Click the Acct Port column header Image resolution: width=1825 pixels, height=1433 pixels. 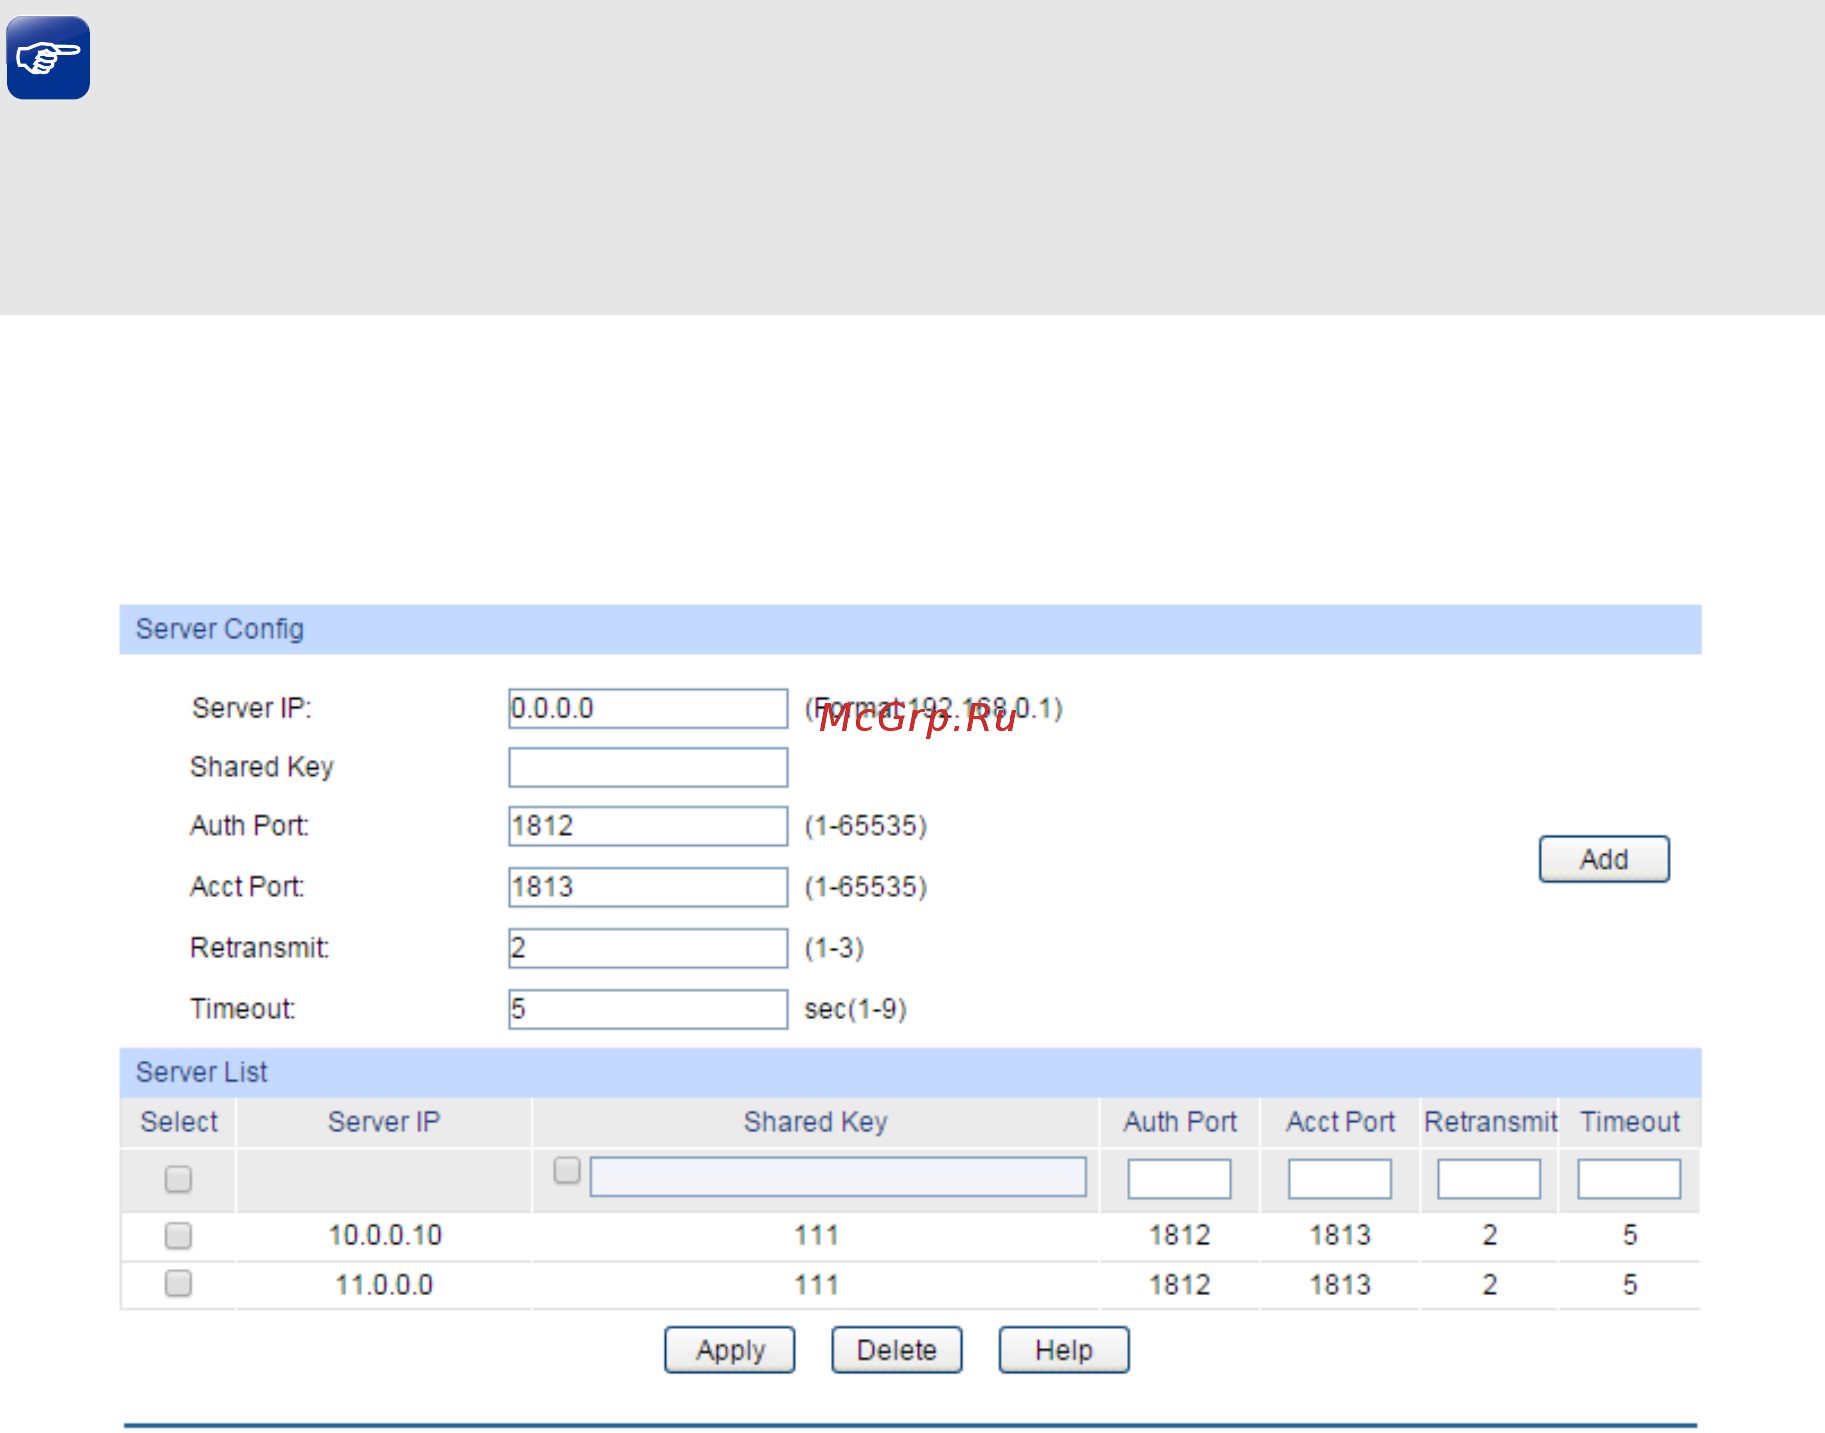coord(1340,1122)
